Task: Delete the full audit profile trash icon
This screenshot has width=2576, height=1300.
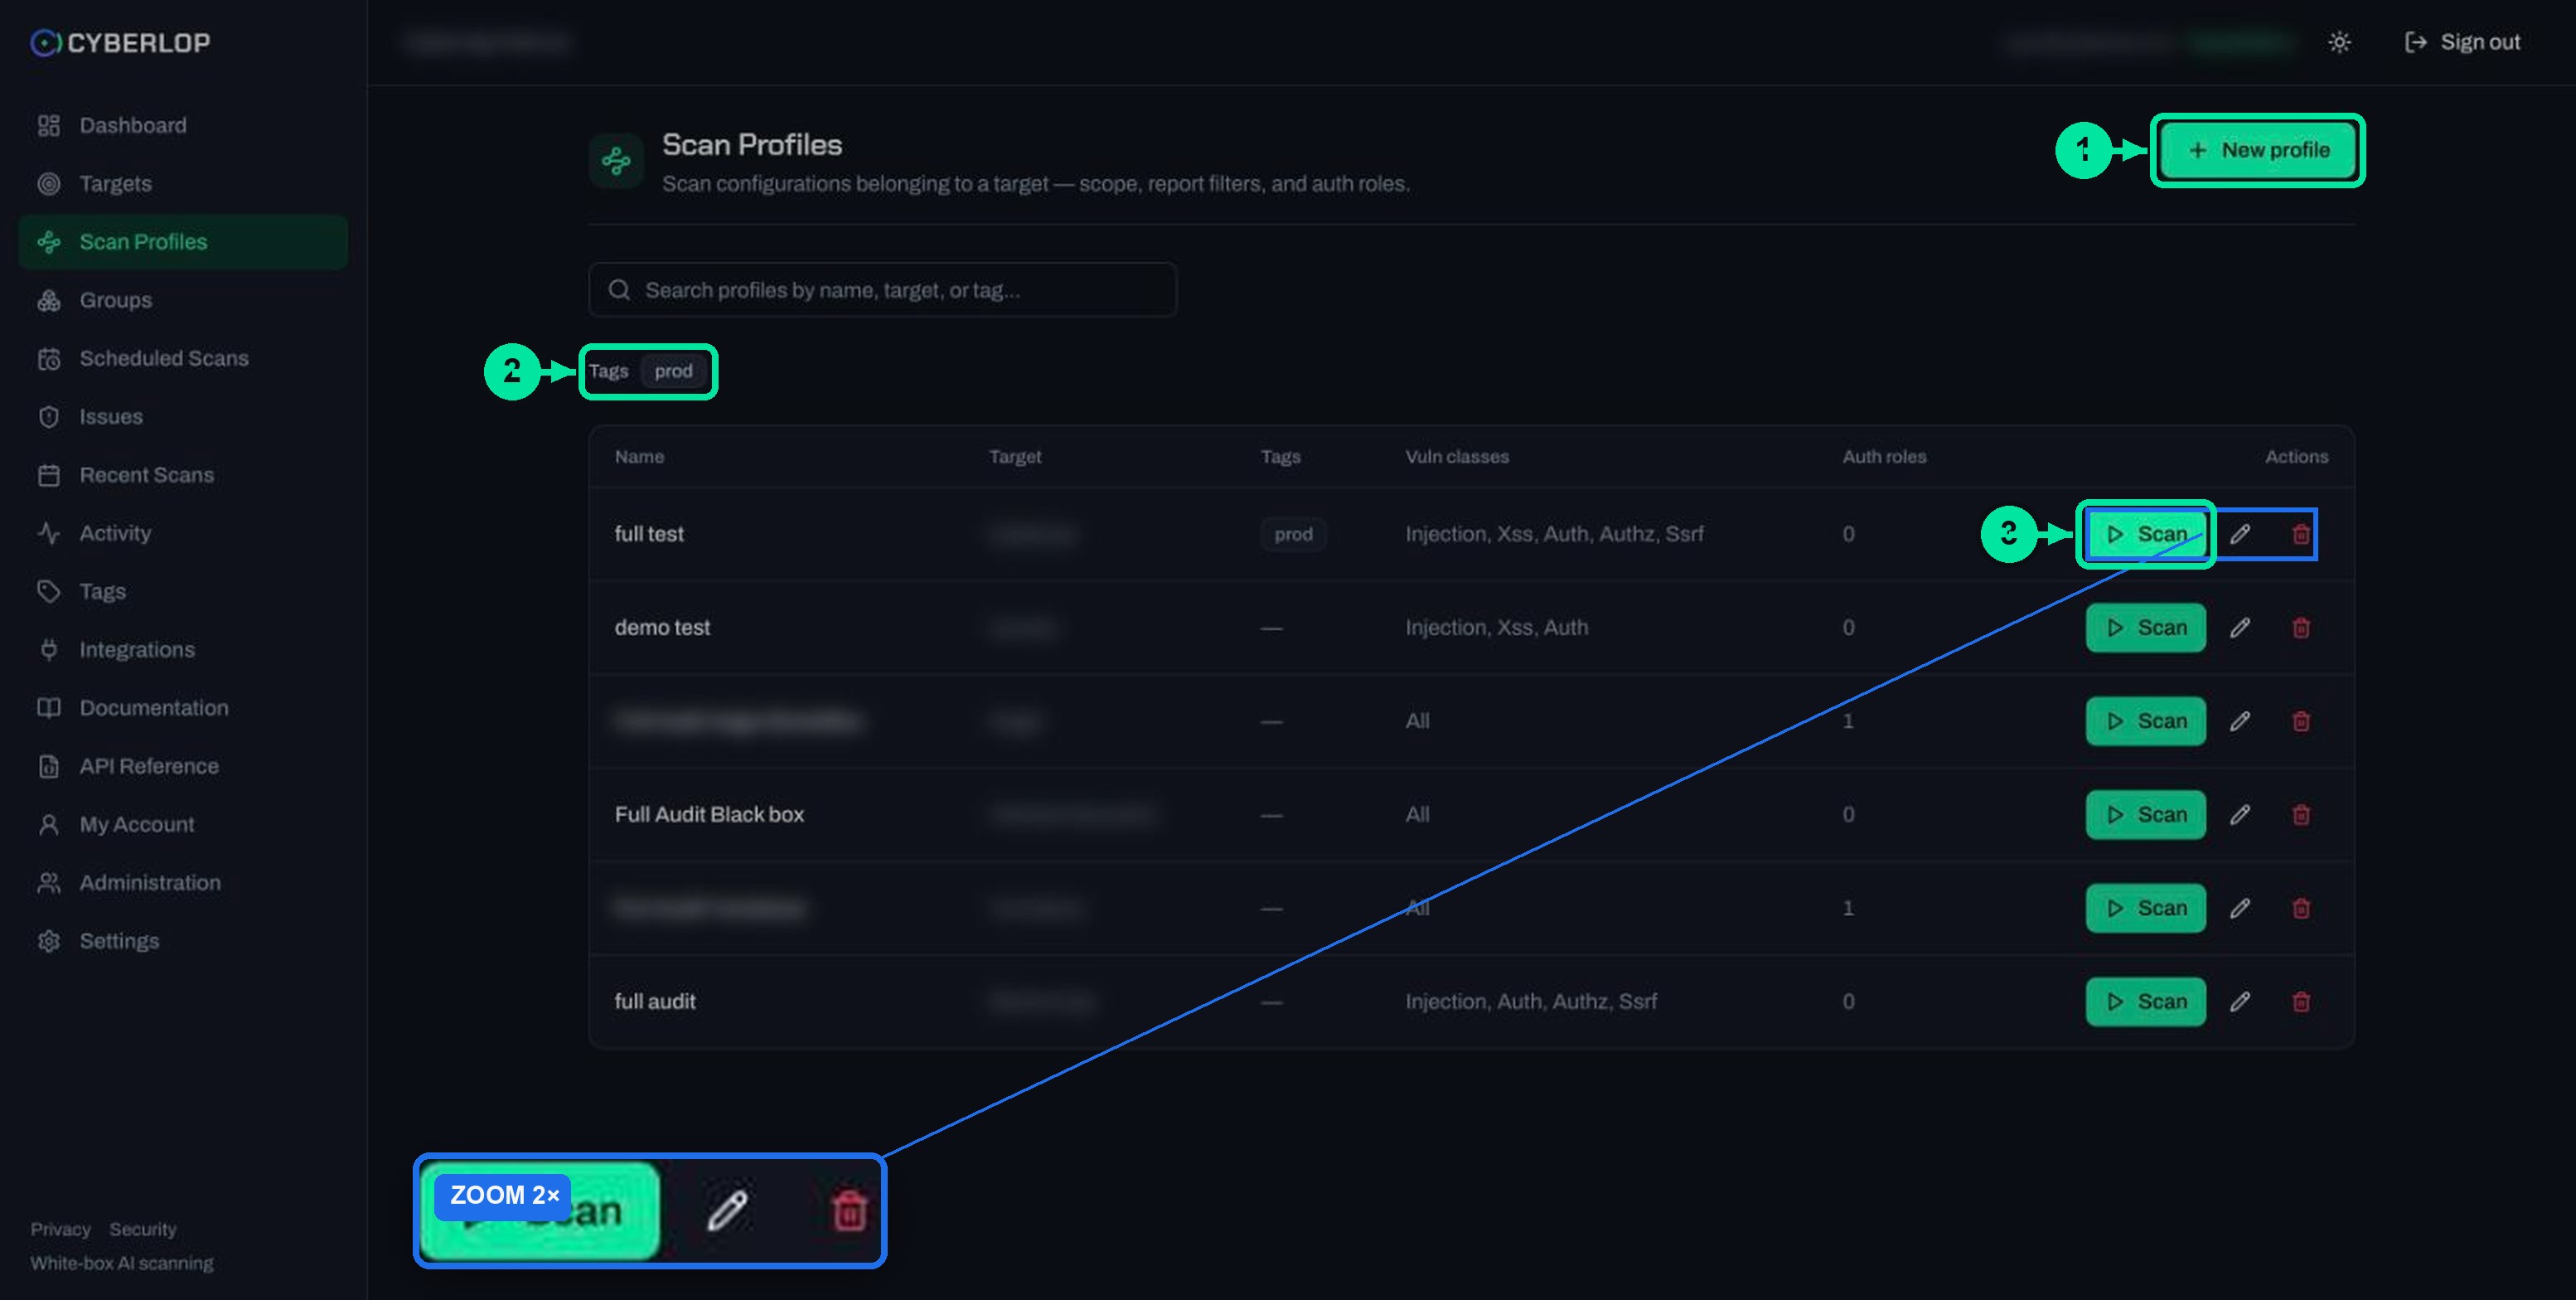Action: [x=2301, y=1002]
